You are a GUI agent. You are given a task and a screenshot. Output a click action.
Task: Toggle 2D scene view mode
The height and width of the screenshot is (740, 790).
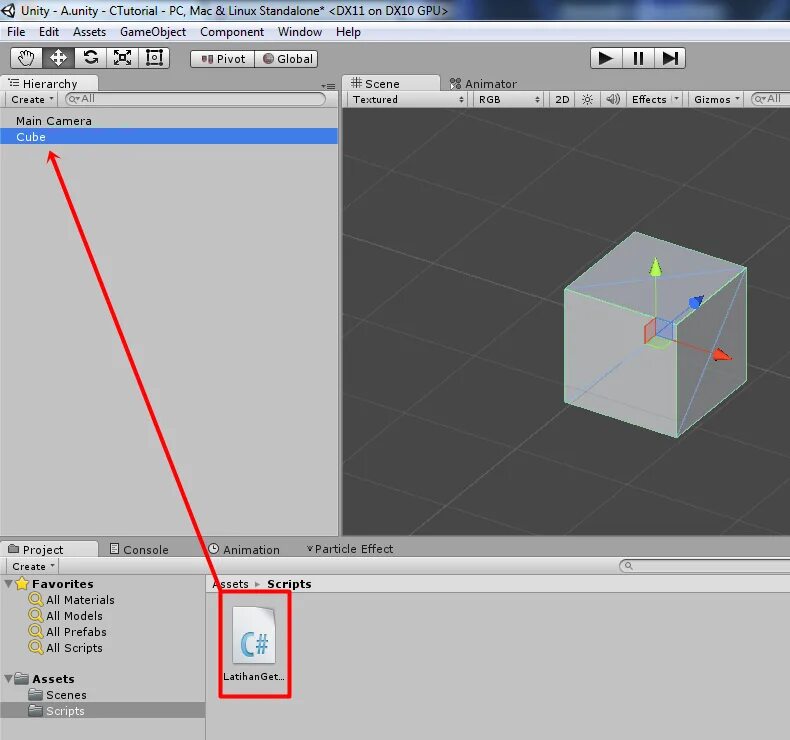pos(562,99)
